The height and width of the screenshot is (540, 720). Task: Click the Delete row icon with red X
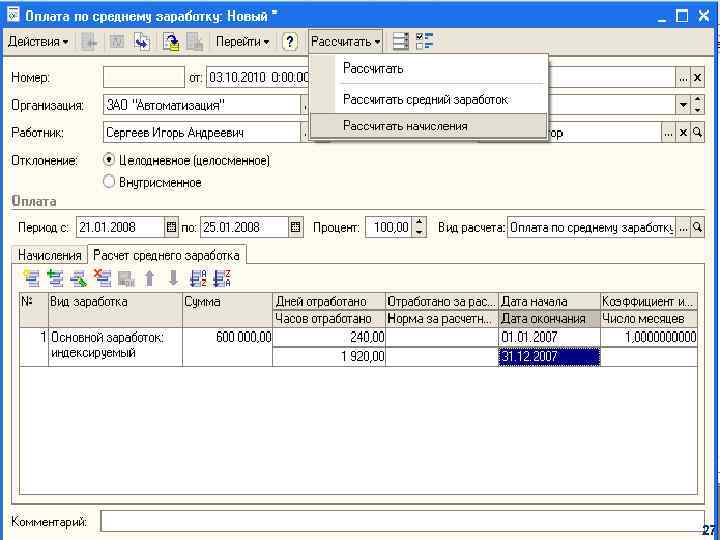pos(102,278)
